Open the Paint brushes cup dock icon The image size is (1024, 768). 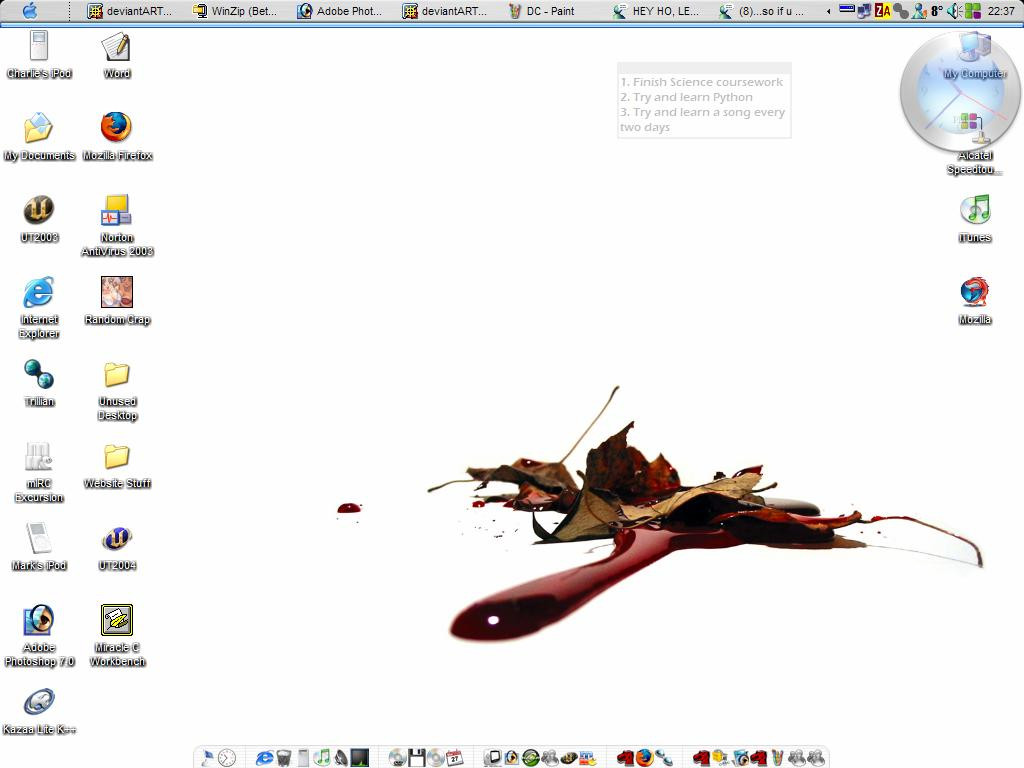coord(778,758)
